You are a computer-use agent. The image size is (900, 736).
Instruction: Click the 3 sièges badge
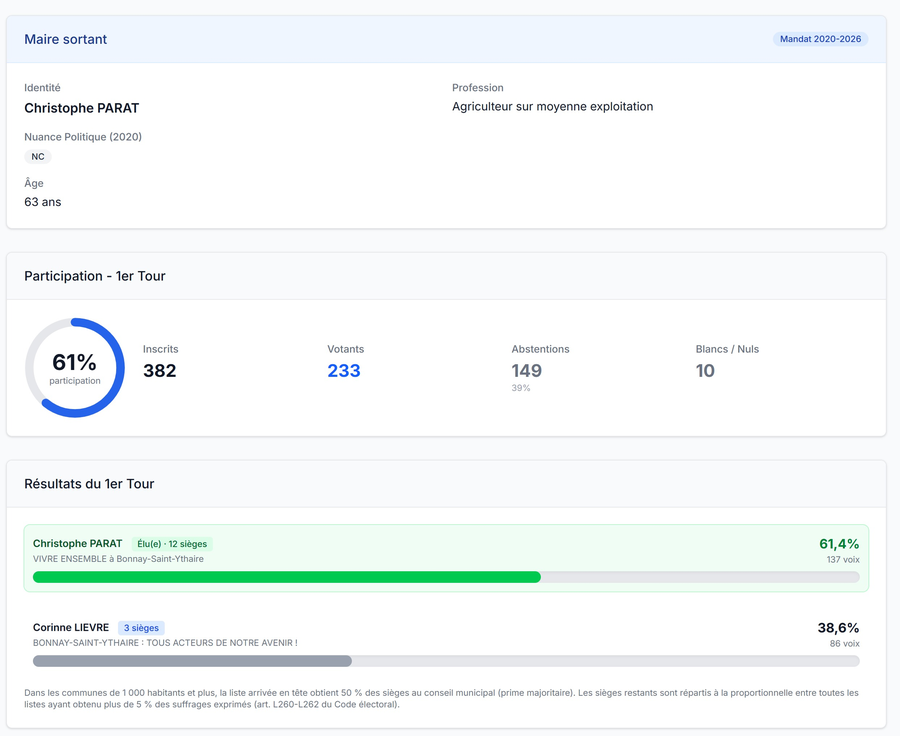point(141,628)
